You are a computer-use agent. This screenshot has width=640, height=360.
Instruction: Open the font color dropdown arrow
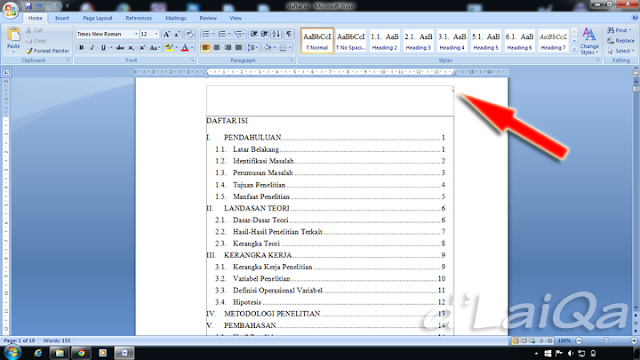coord(192,48)
